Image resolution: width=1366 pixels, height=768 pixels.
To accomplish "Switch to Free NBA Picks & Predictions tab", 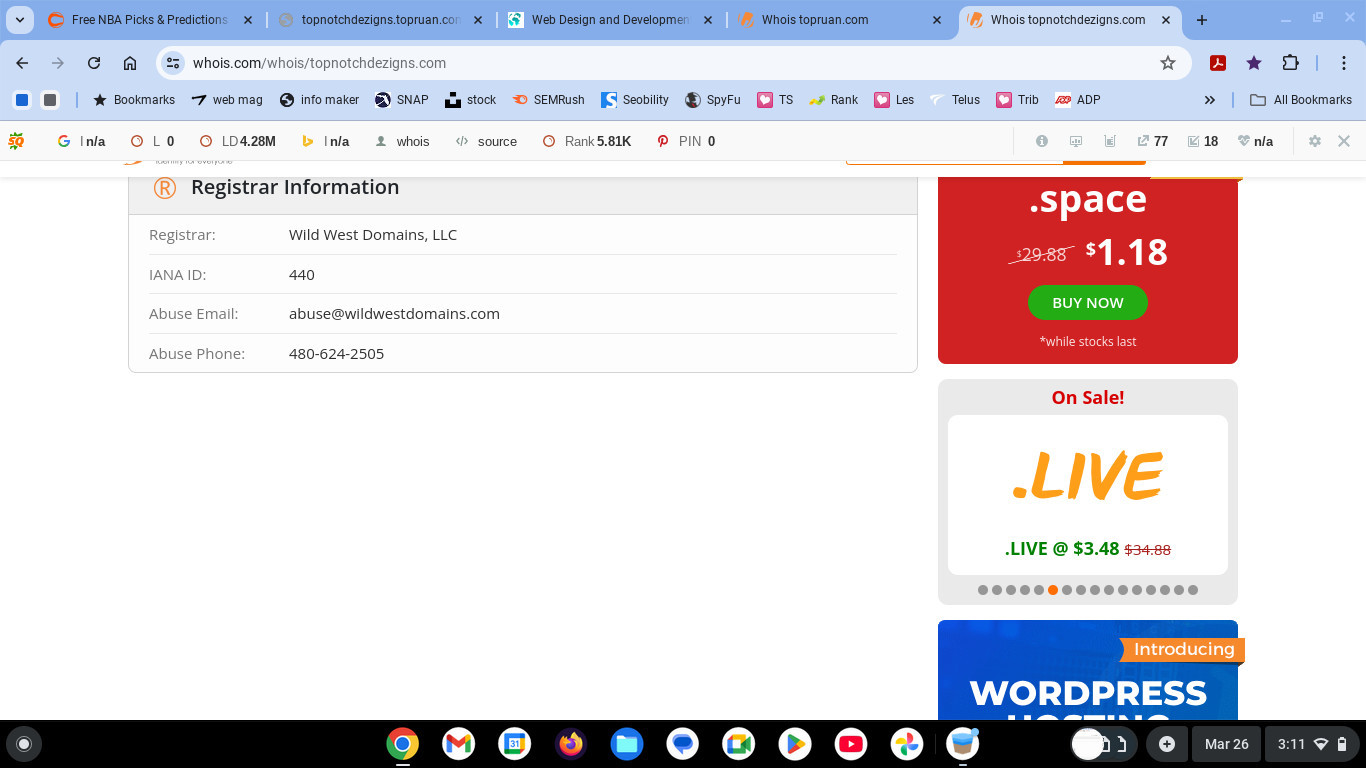I will point(148,20).
